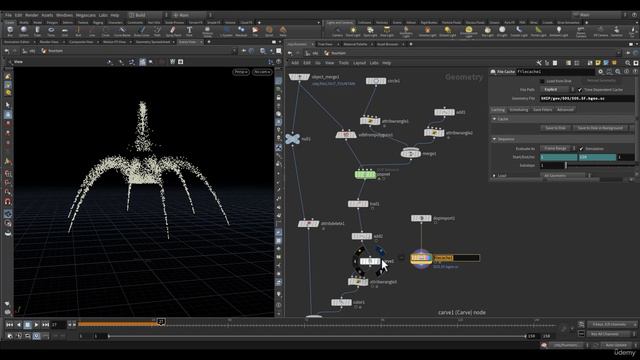The image size is (640, 360).
Task: Open the File Cache gear menu
Action: (600, 72)
